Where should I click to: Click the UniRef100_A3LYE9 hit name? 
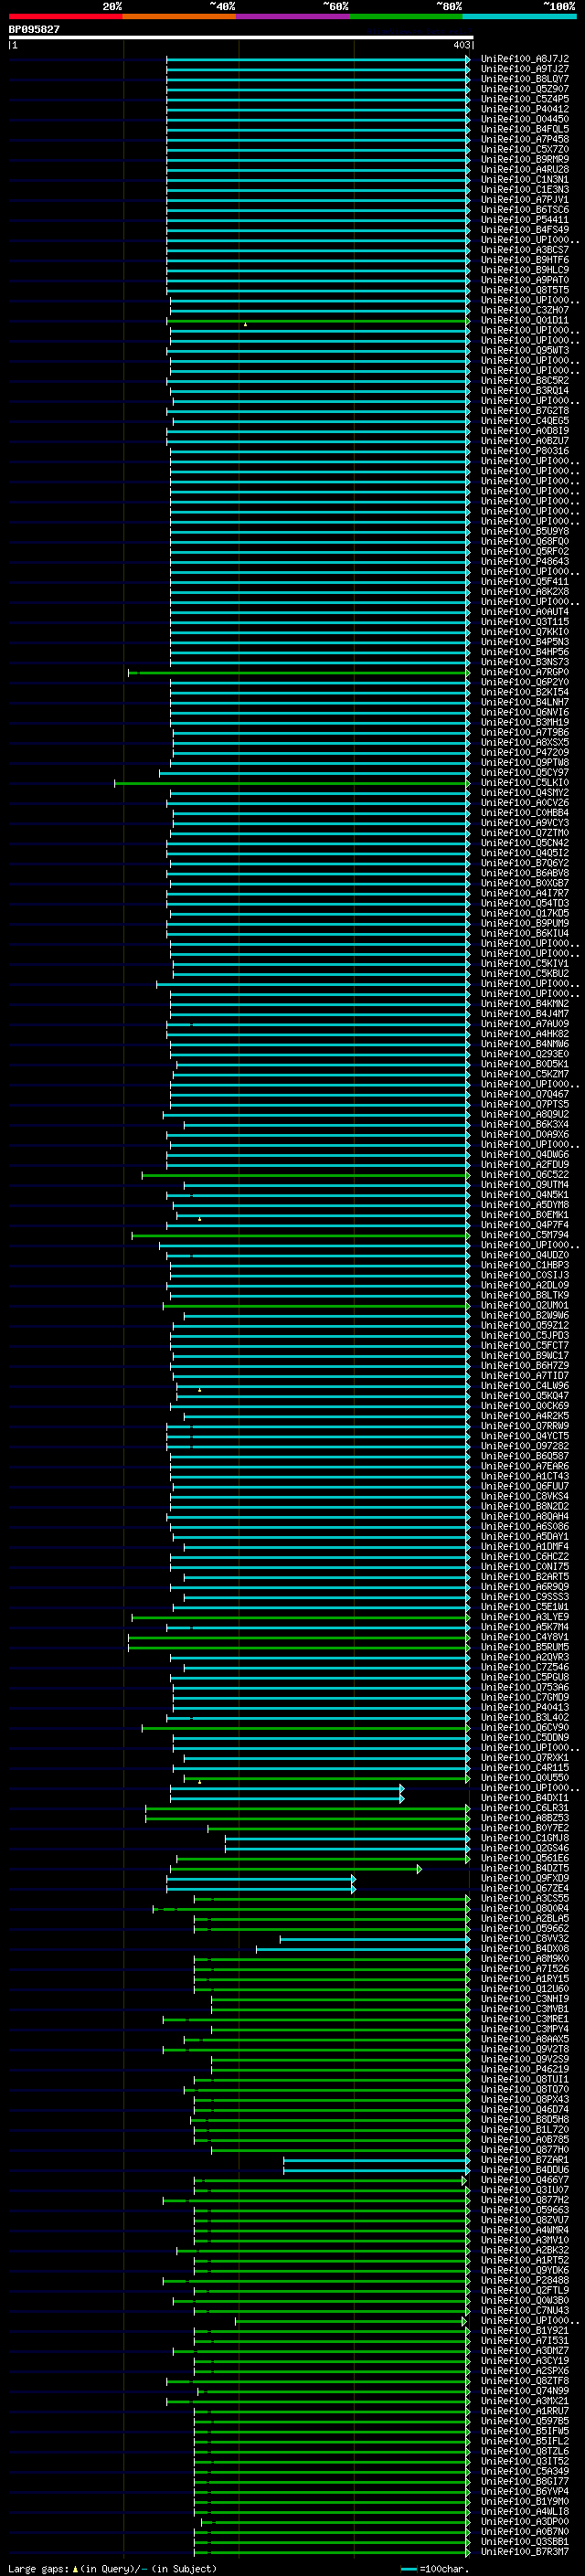(x=525, y=1617)
